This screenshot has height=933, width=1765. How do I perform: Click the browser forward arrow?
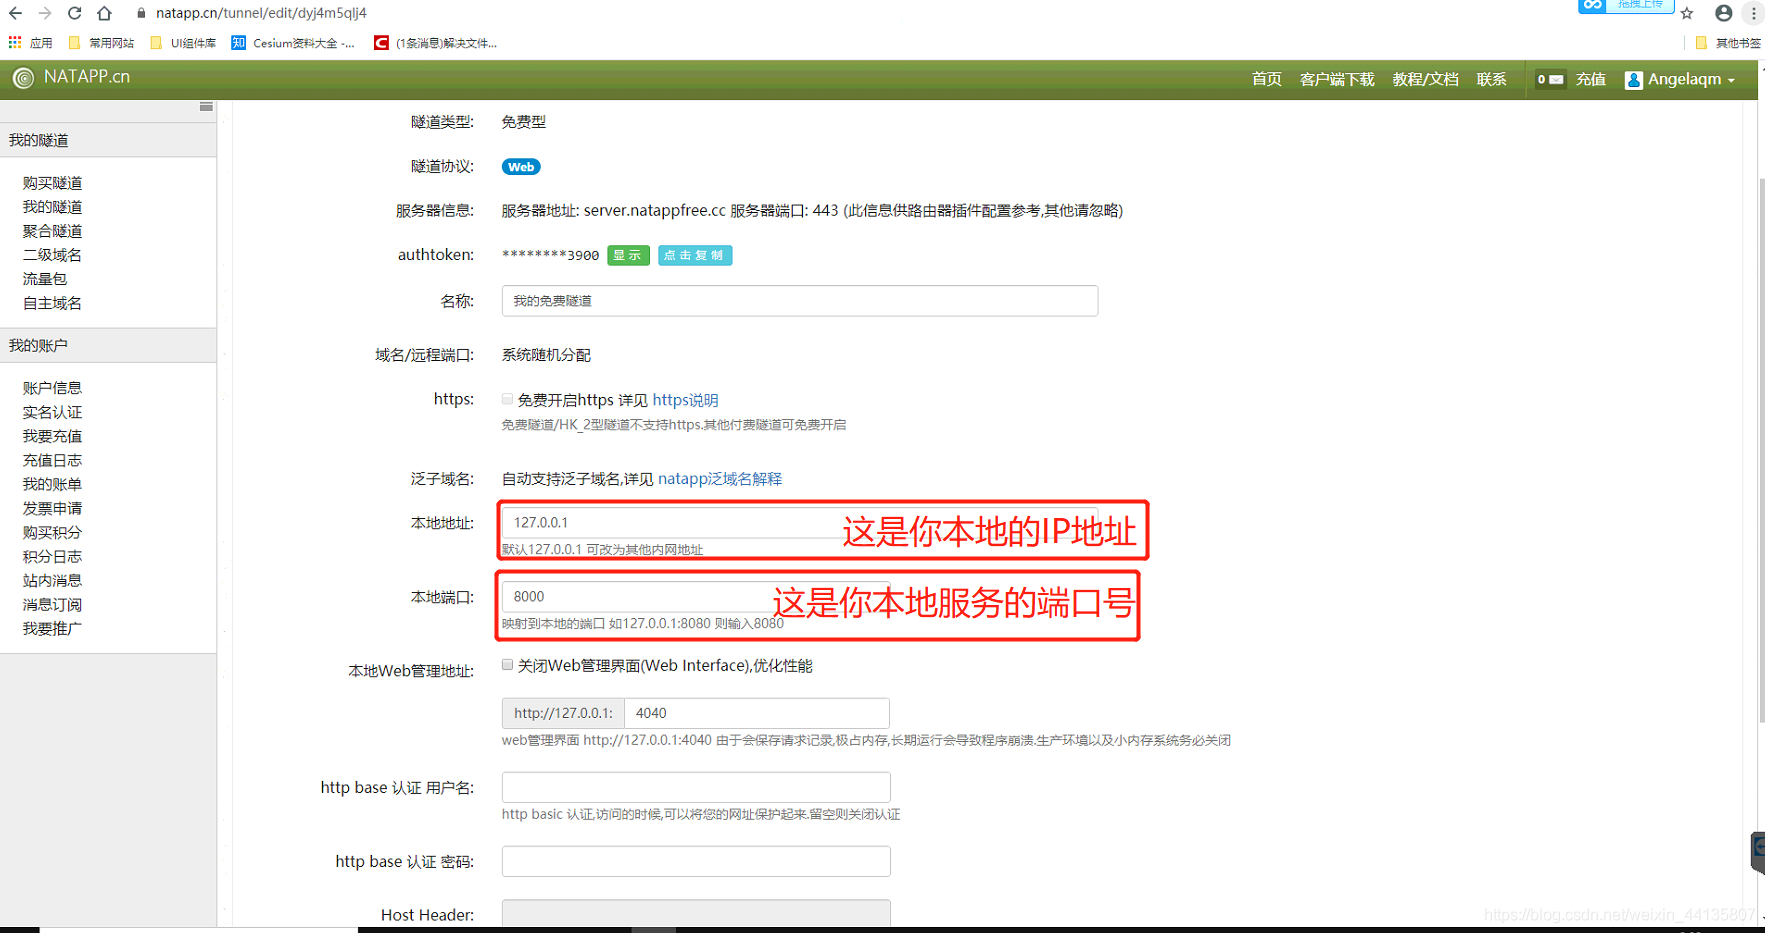(x=45, y=13)
